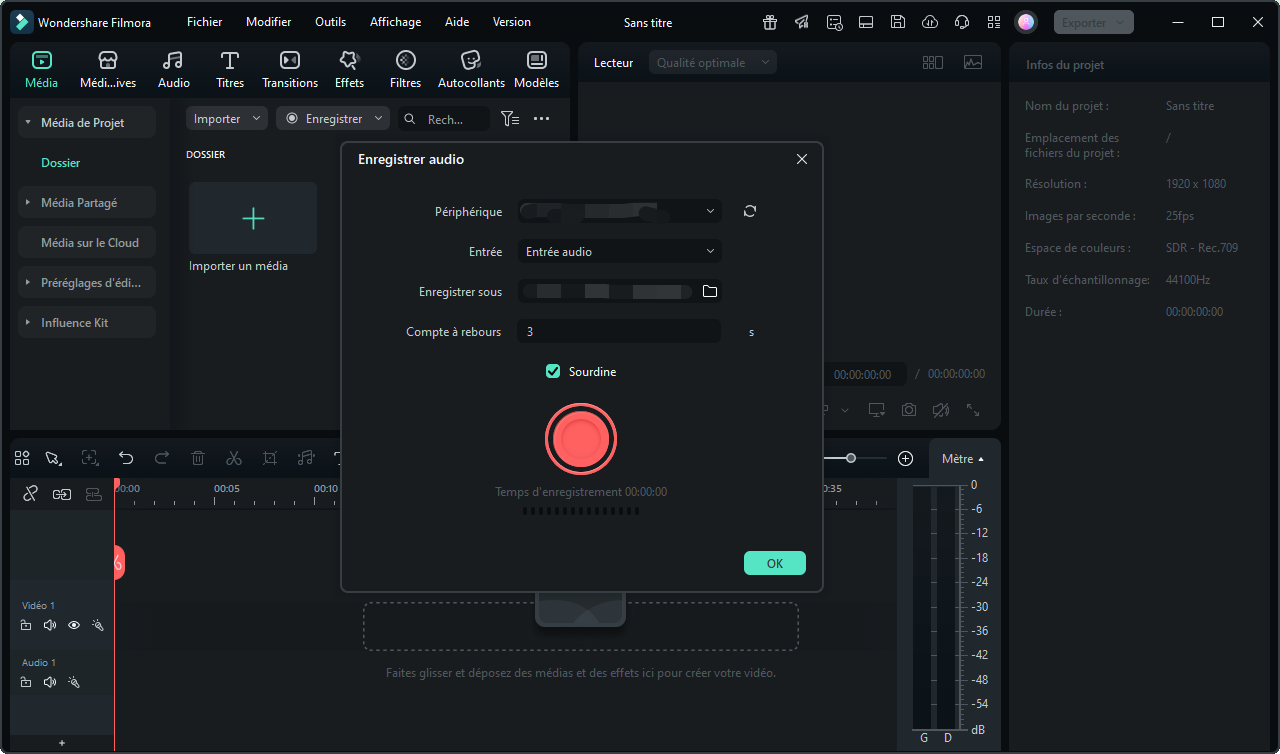Close the Enregistrer audio dialog
This screenshot has width=1280, height=754.
tap(802, 159)
